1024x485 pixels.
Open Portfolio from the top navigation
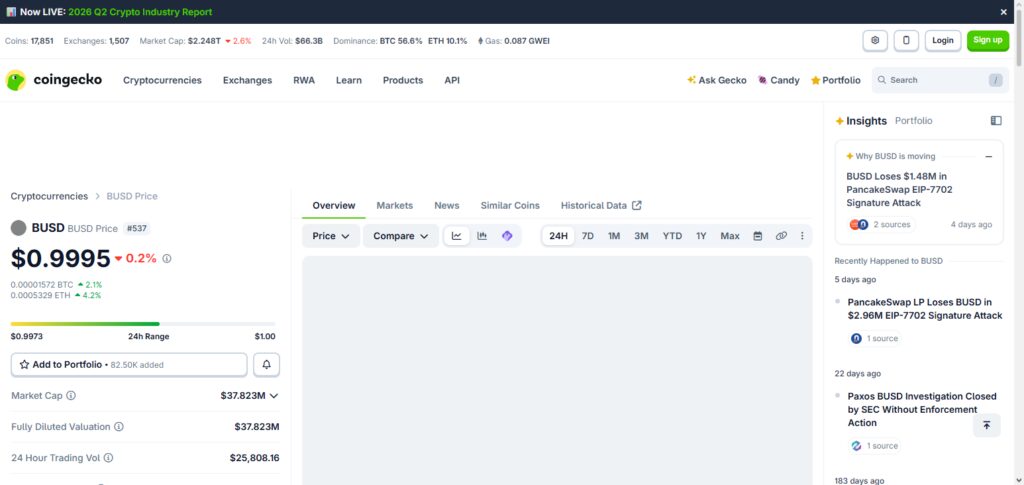835,80
